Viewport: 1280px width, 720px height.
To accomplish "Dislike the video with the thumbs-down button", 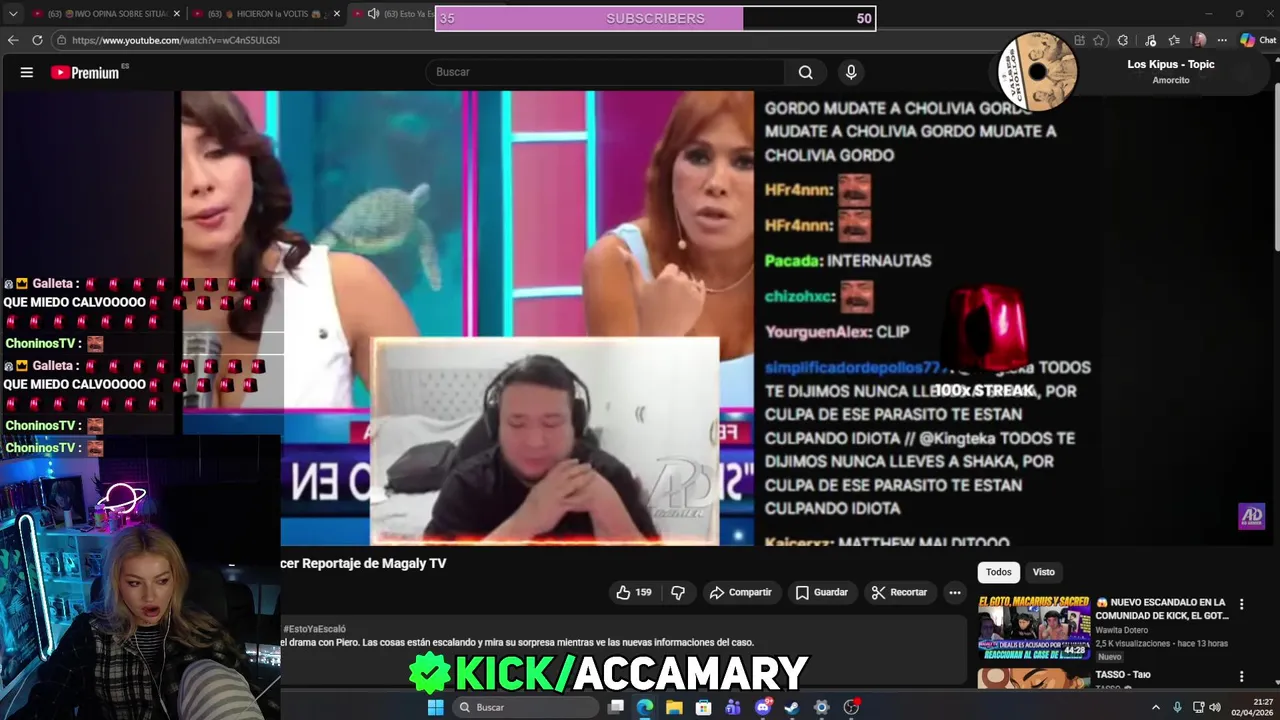I will tap(678, 592).
